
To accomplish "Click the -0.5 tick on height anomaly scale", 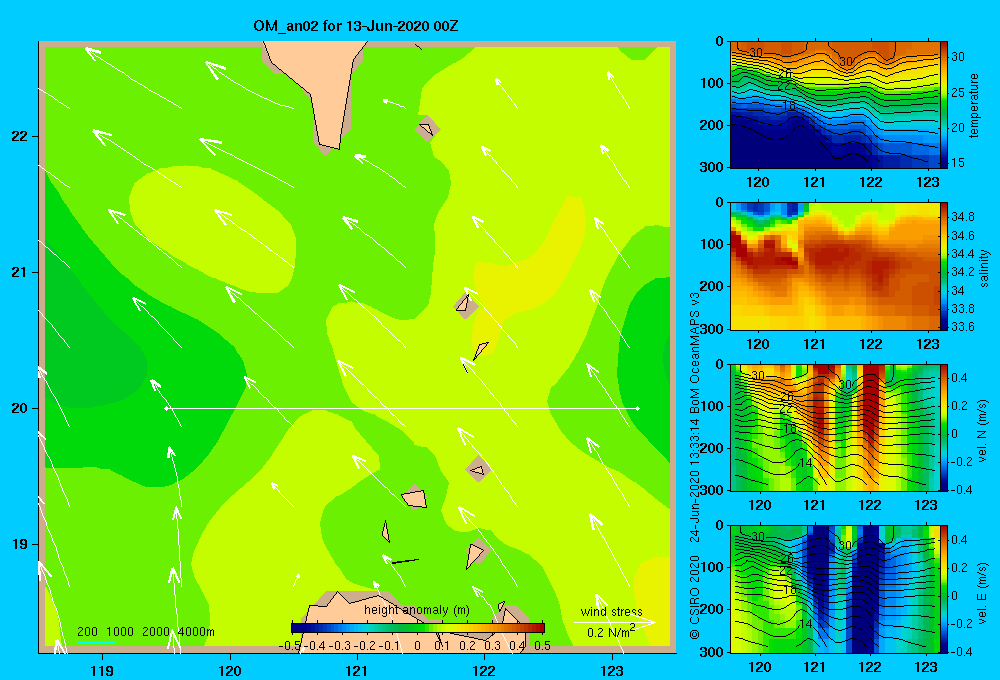I will [x=290, y=645].
